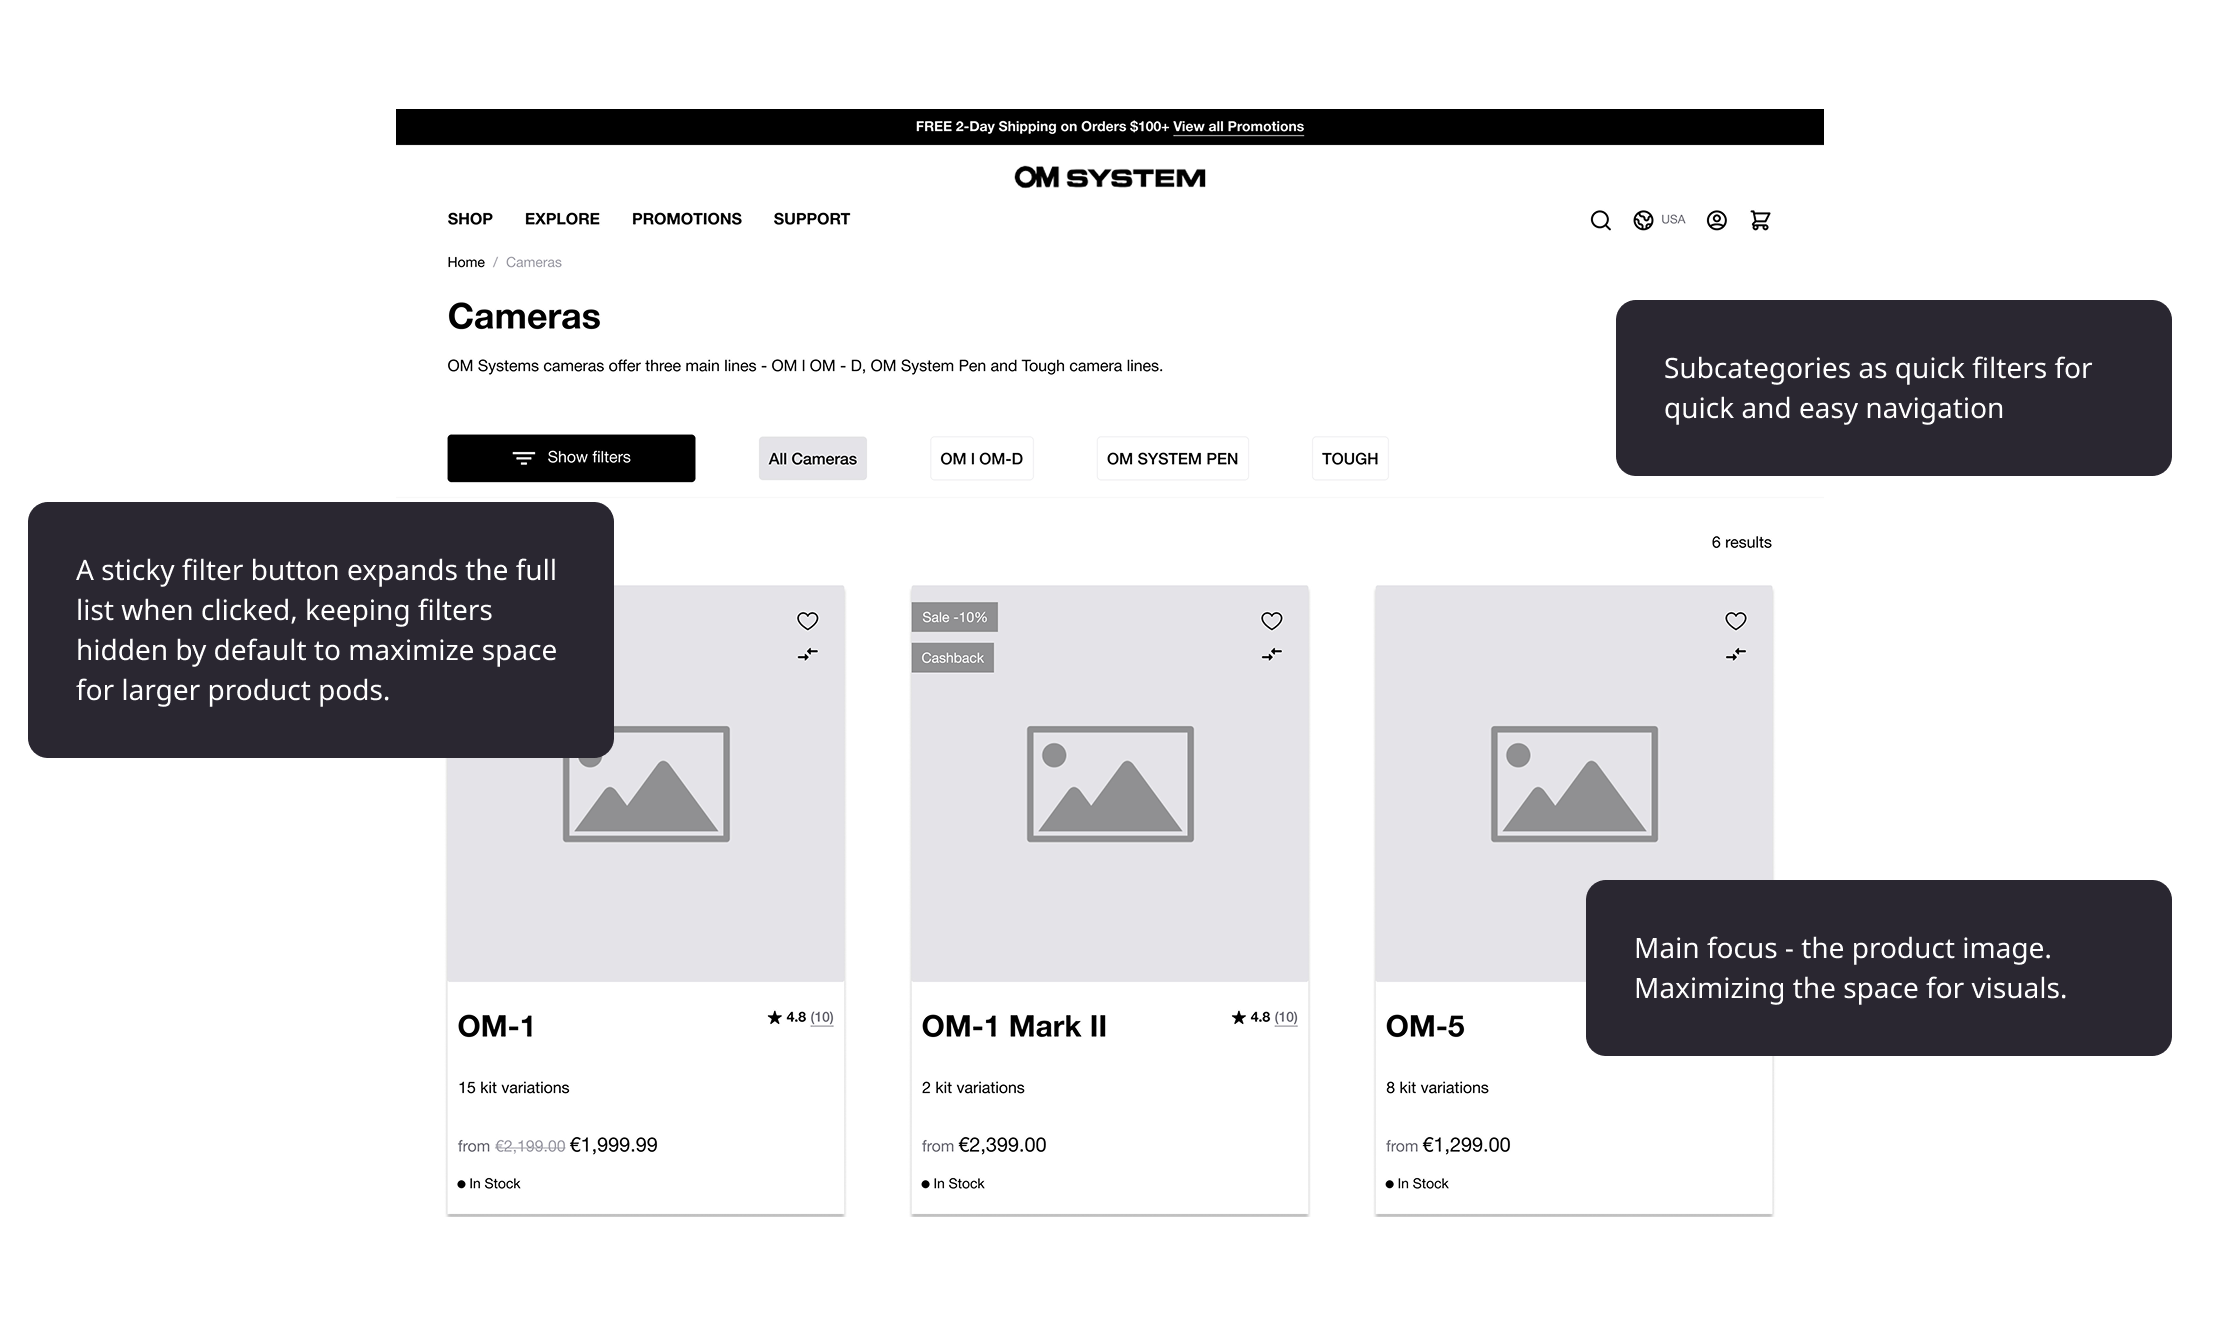
Task: Open the PROMOTIONS menu
Action: point(686,219)
